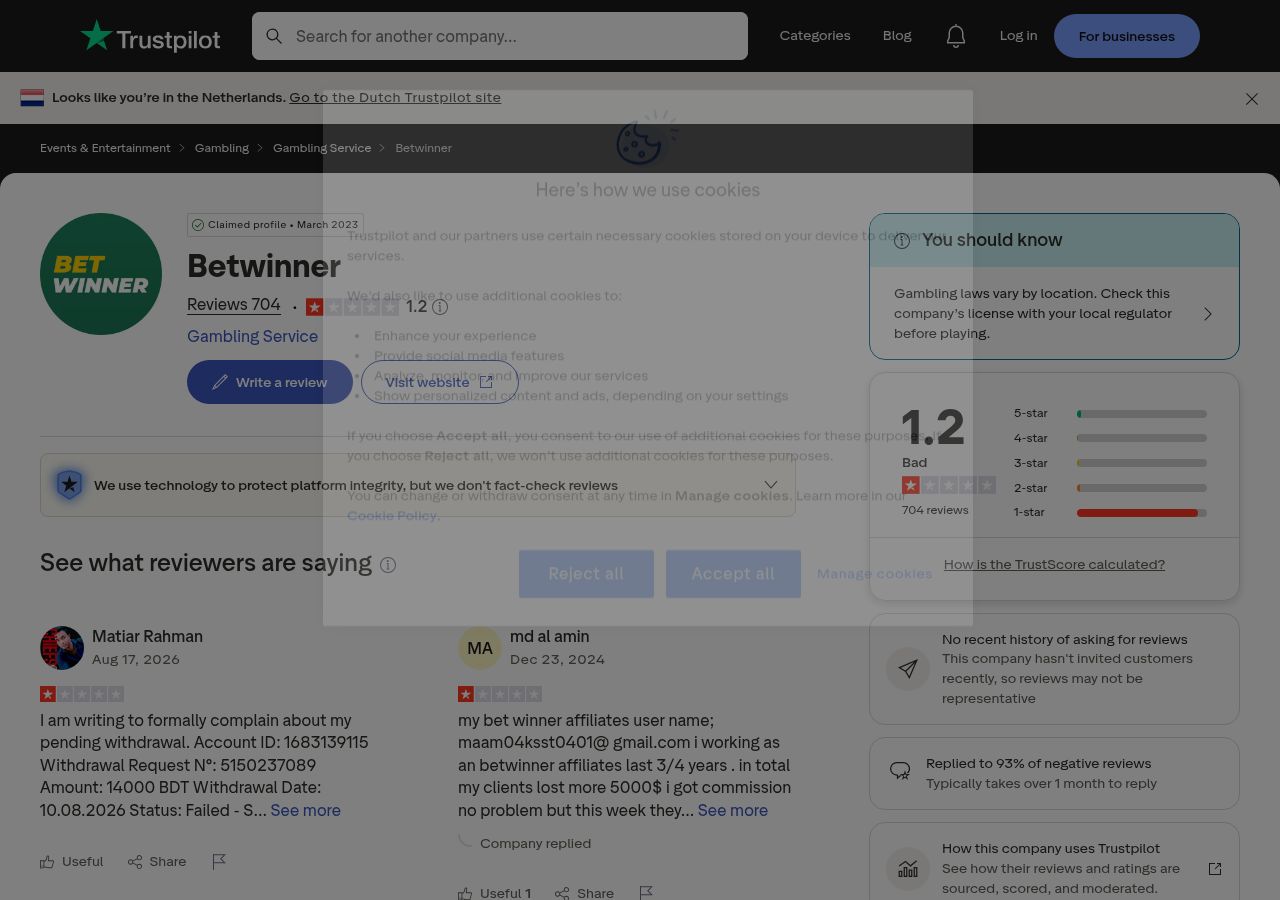Open Matiar Rahman's profile avatar

tap(62, 648)
